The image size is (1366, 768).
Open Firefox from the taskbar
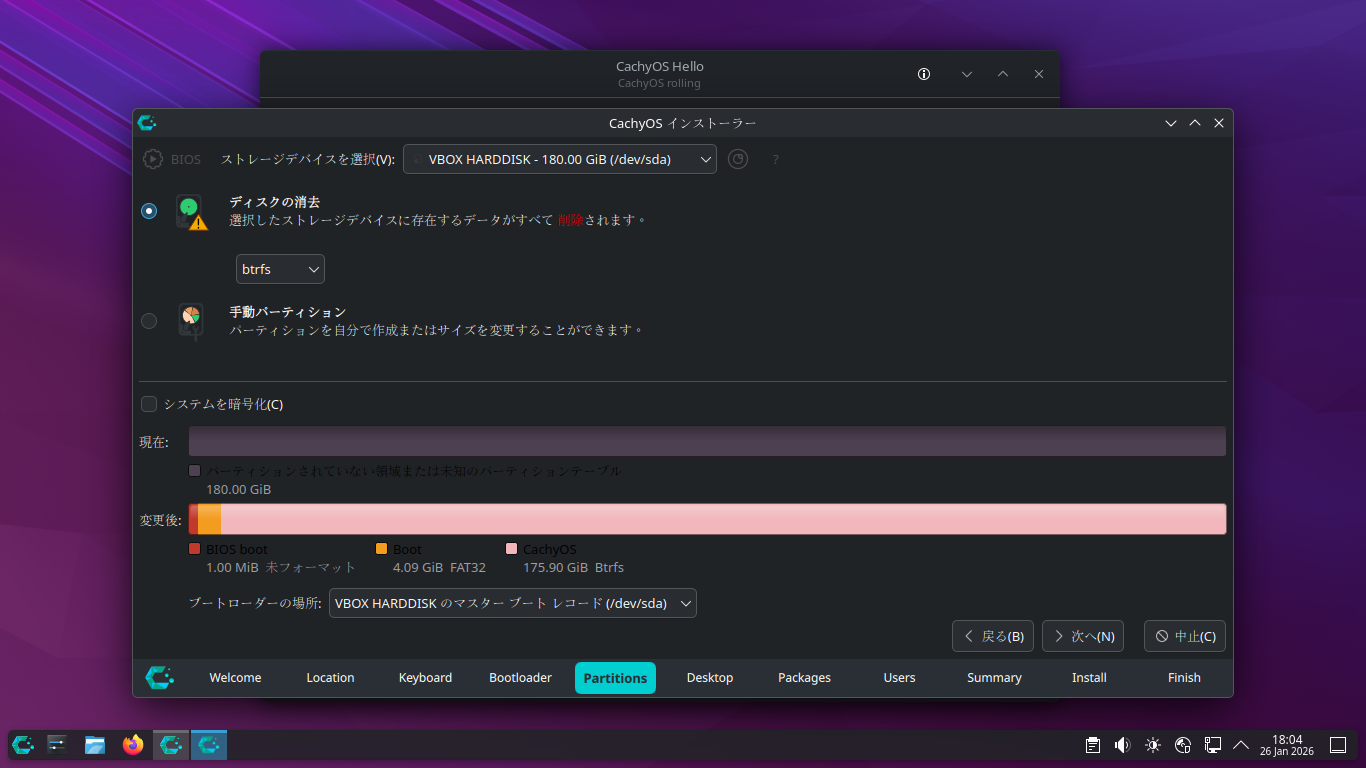[133, 744]
